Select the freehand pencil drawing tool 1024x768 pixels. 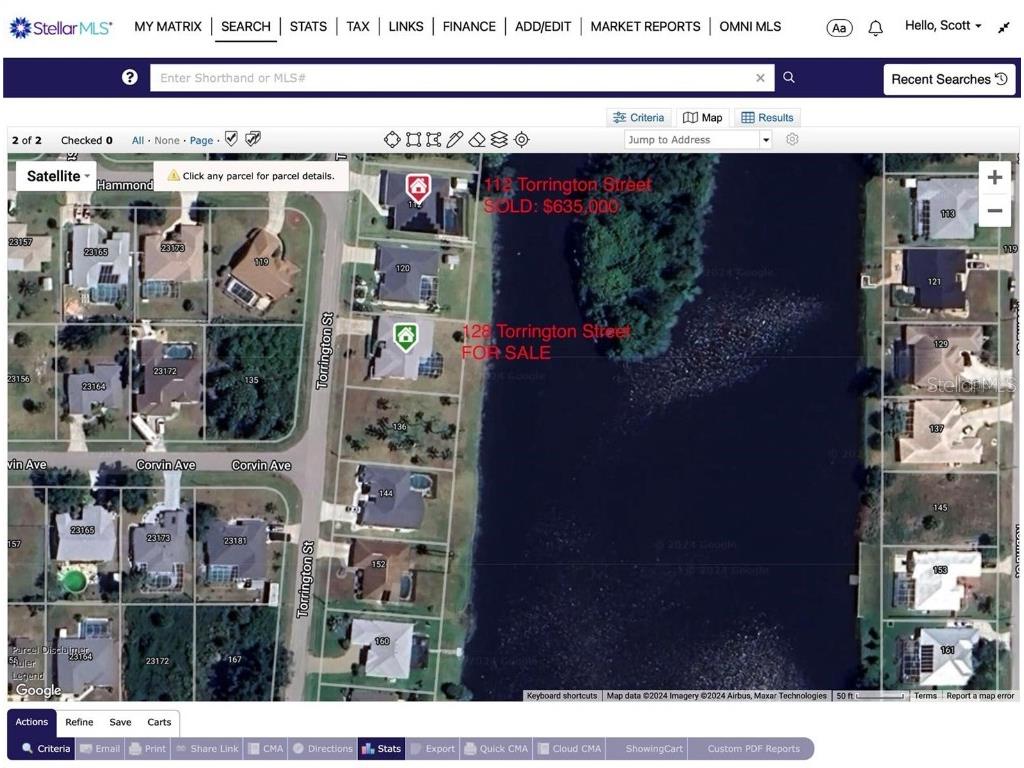tap(456, 140)
